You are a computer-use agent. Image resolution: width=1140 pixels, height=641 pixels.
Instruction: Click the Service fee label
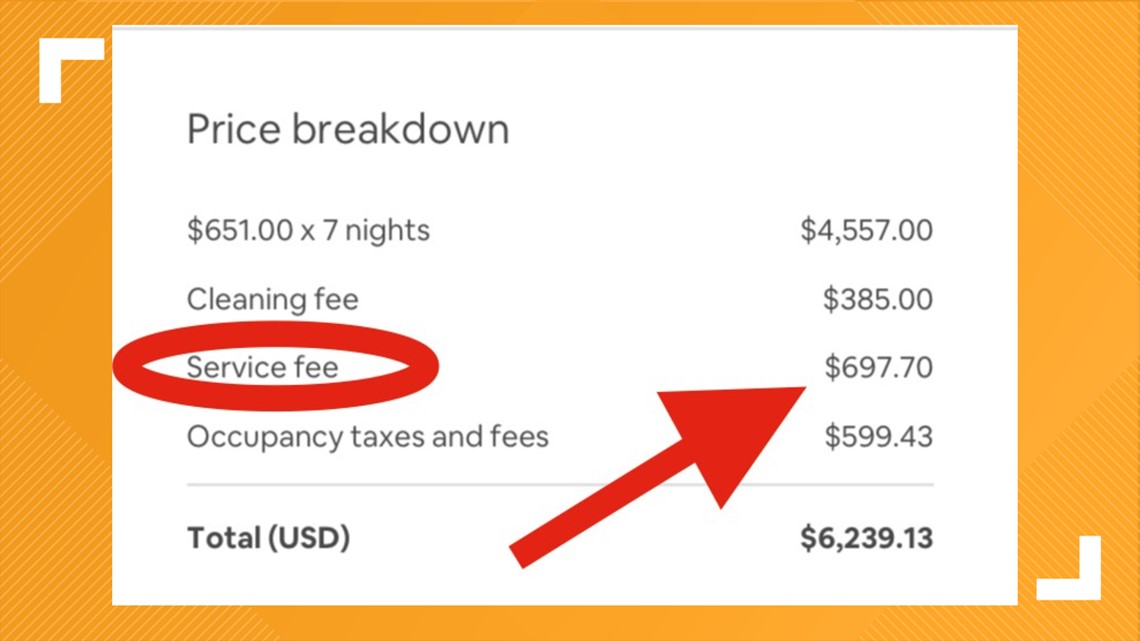tap(262, 367)
